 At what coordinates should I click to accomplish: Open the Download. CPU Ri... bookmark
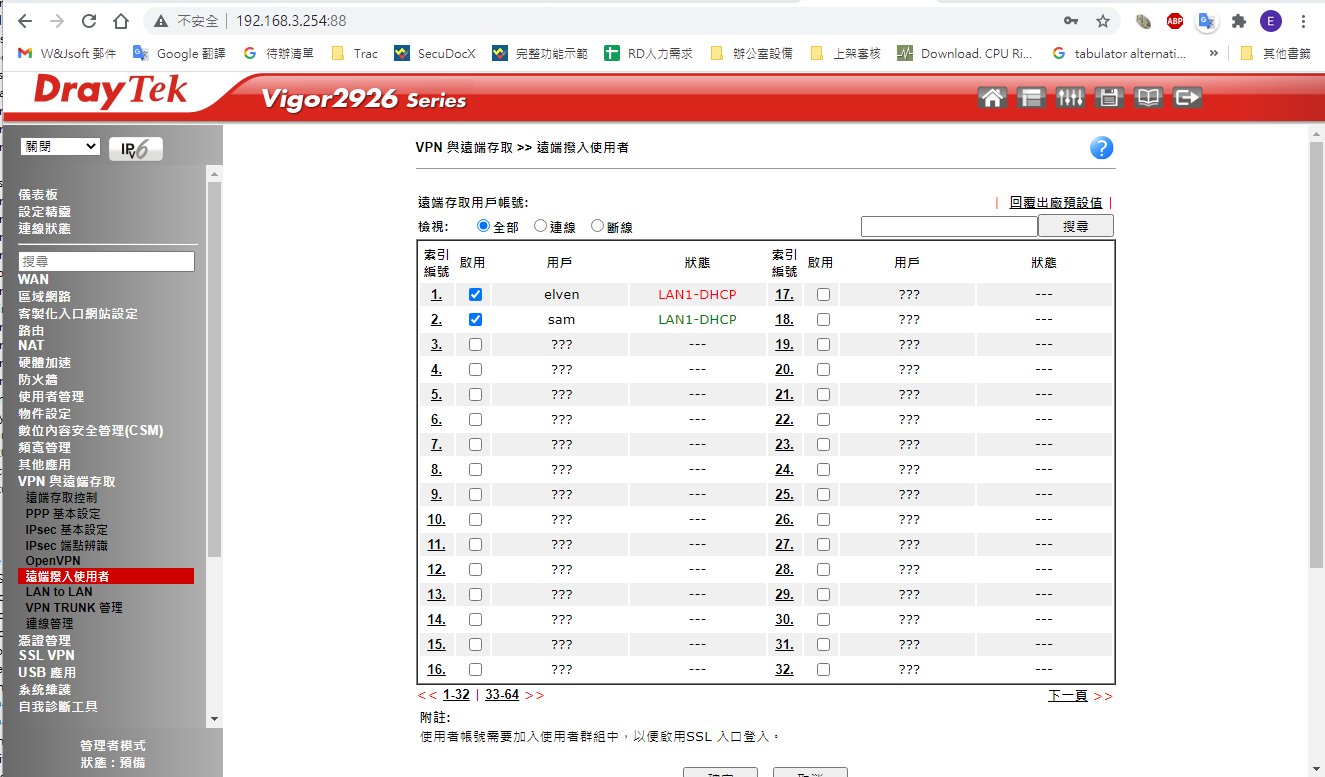[965, 53]
